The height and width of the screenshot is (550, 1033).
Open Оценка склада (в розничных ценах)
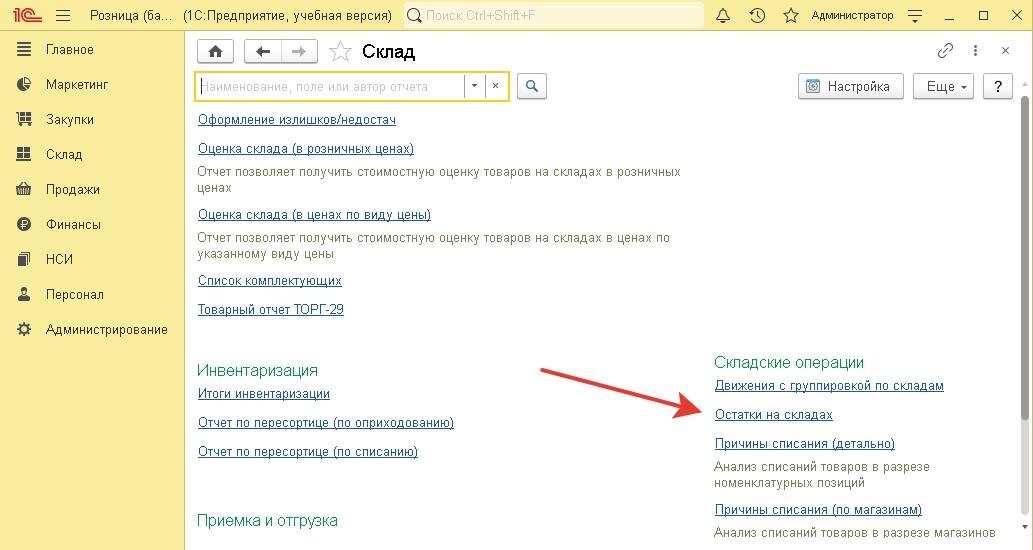[x=306, y=149]
